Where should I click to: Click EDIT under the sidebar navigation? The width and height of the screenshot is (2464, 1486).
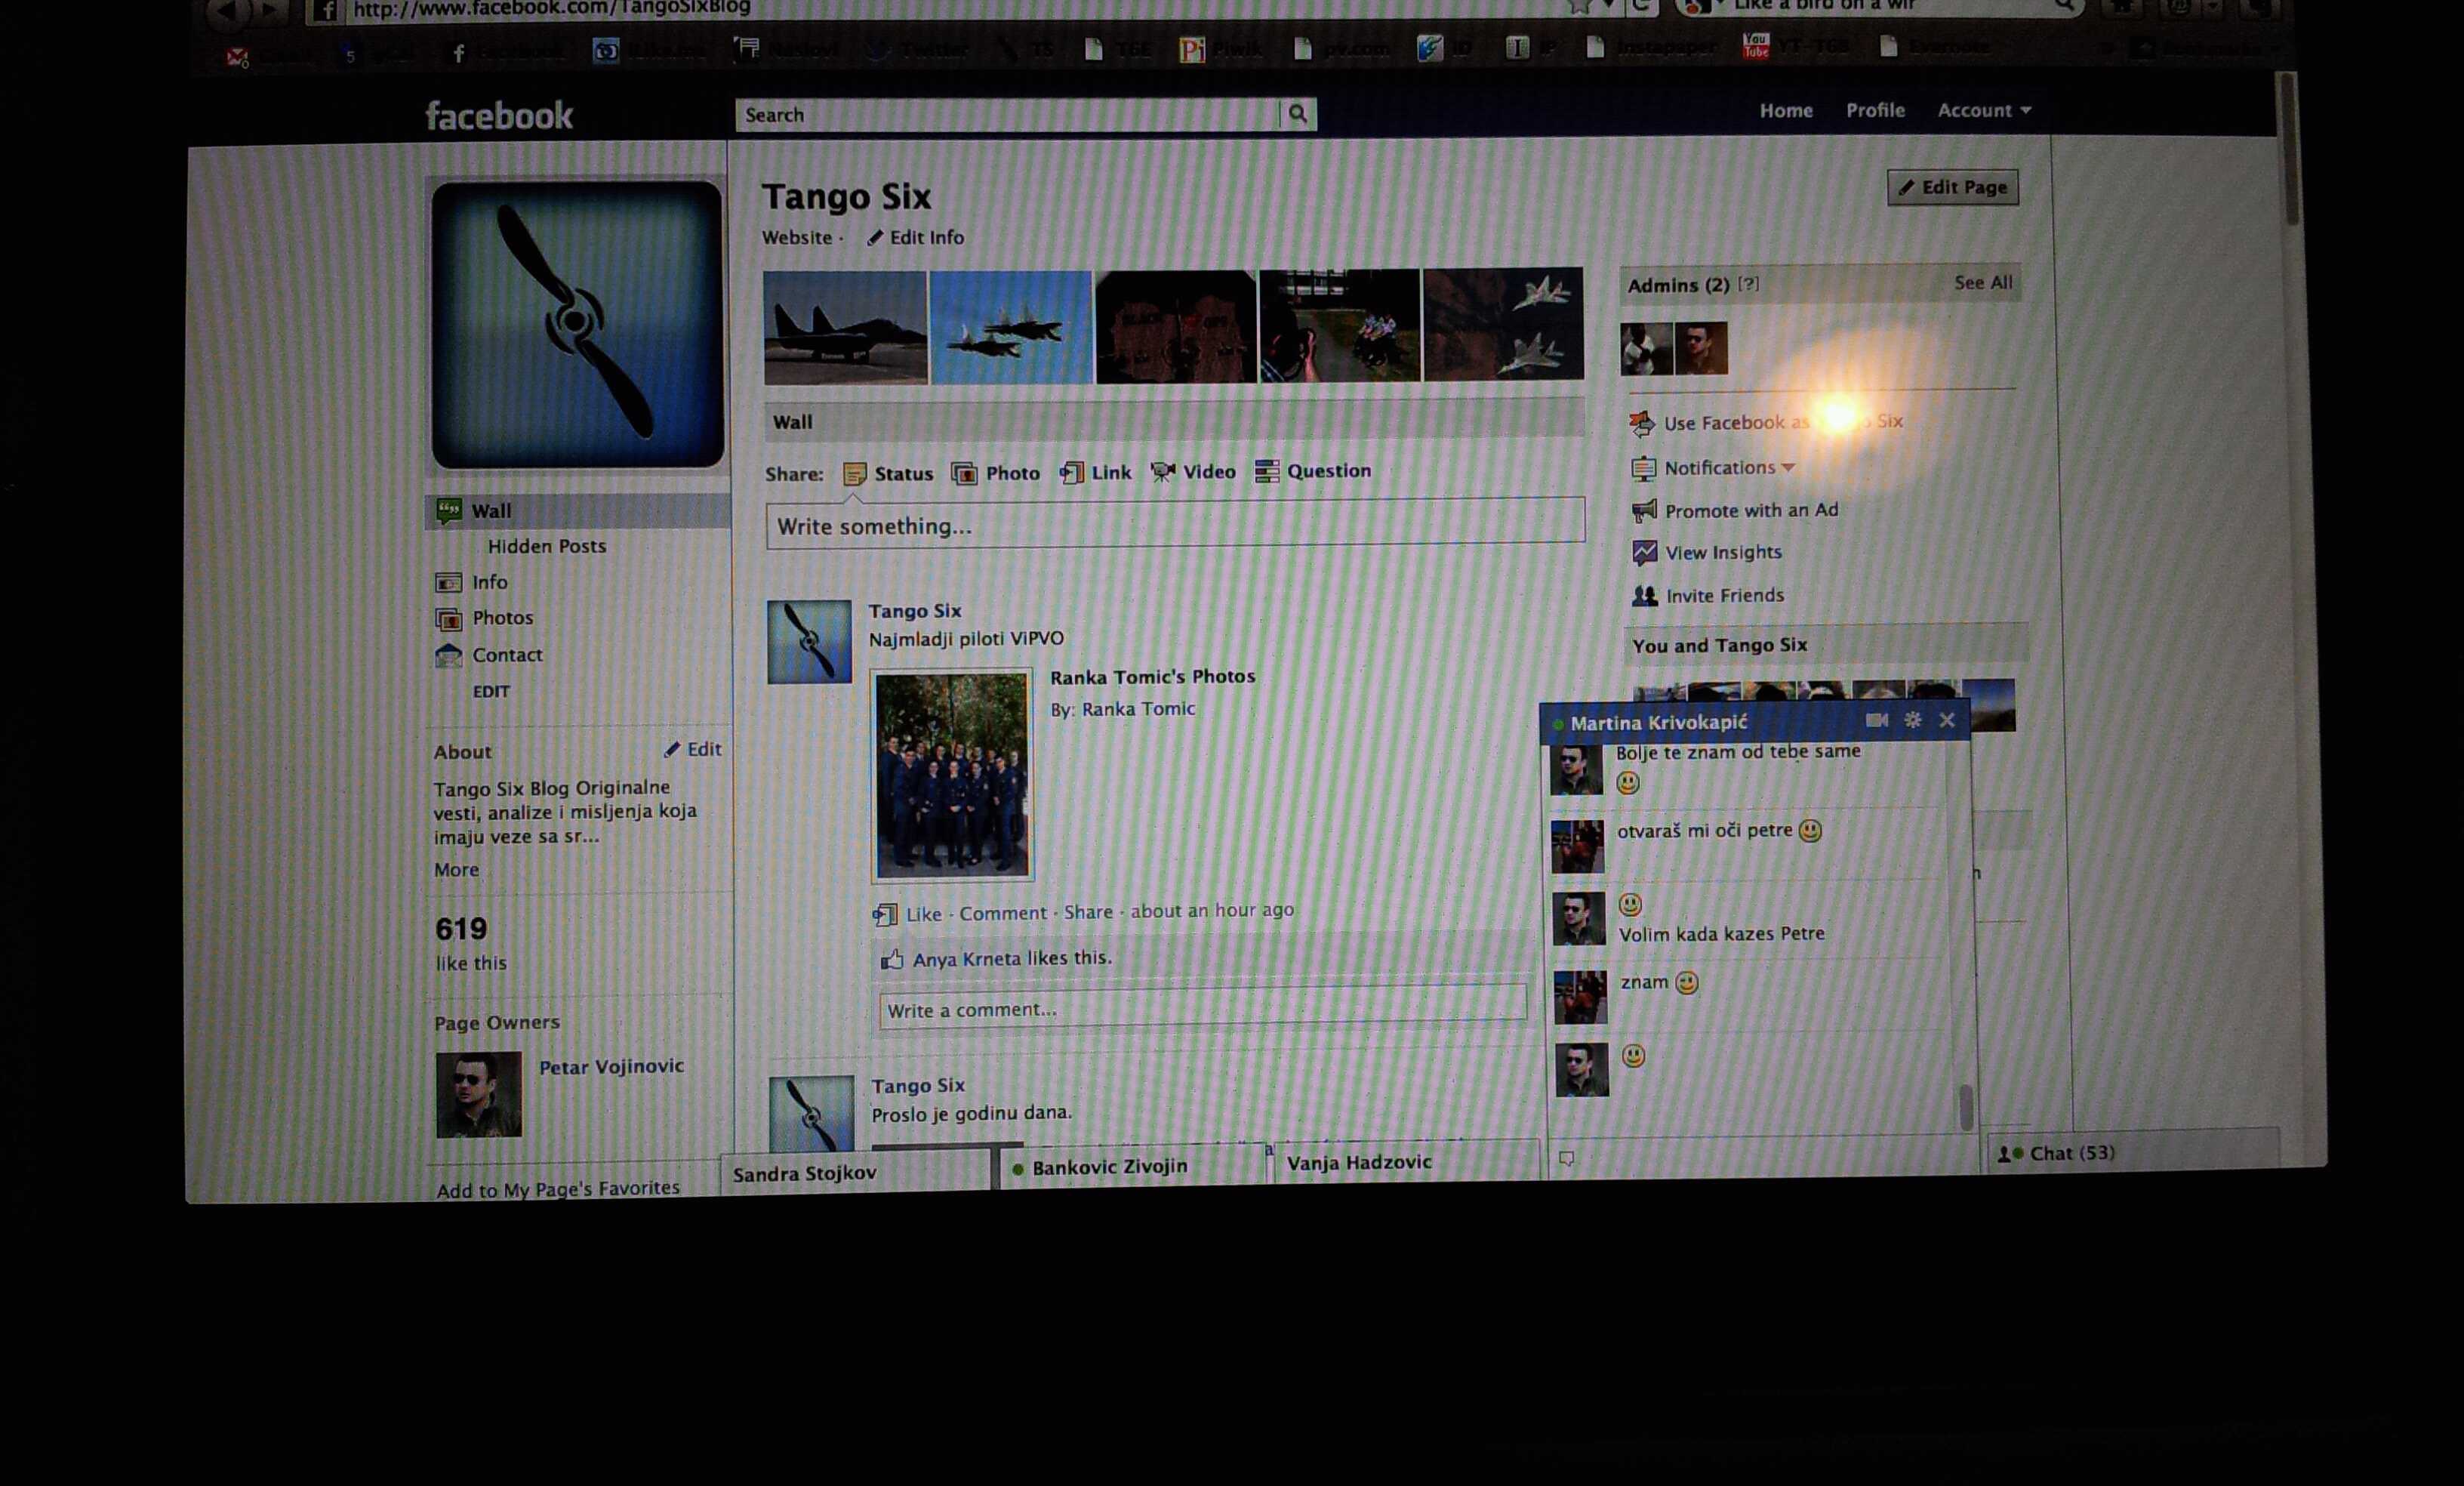click(x=491, y=692)
